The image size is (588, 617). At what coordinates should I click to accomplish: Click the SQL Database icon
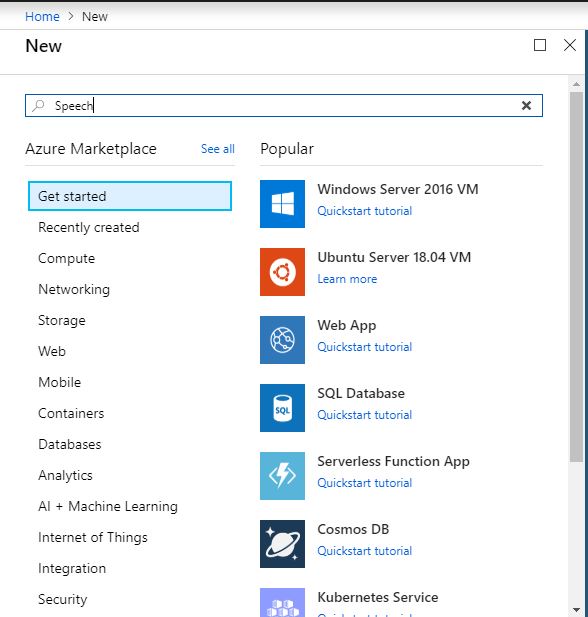point(282,408)
